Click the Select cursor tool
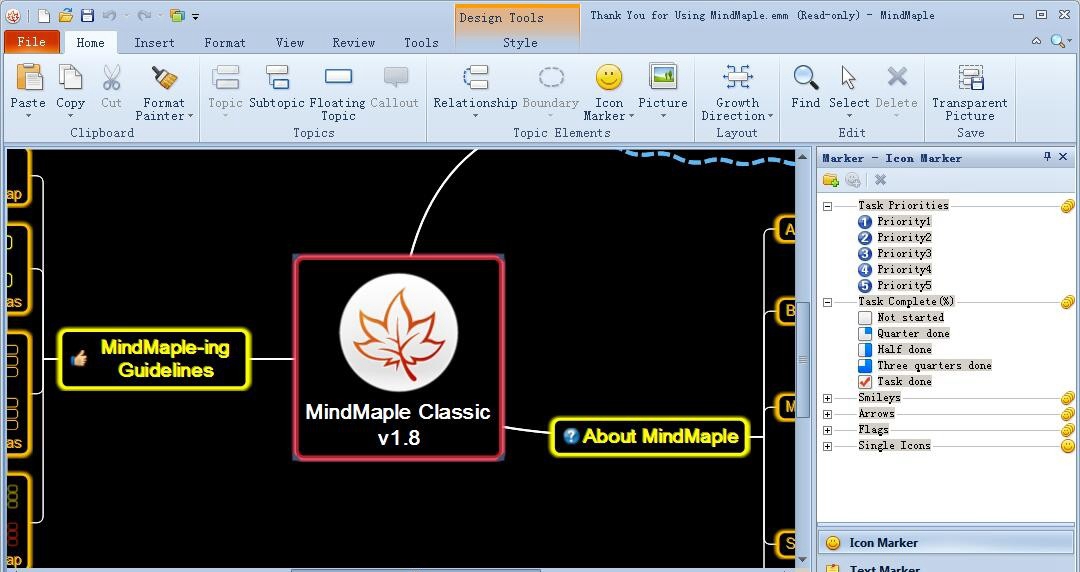Image resolution: width=1080 pixels, height=572 pixels. tap(849, 77)
